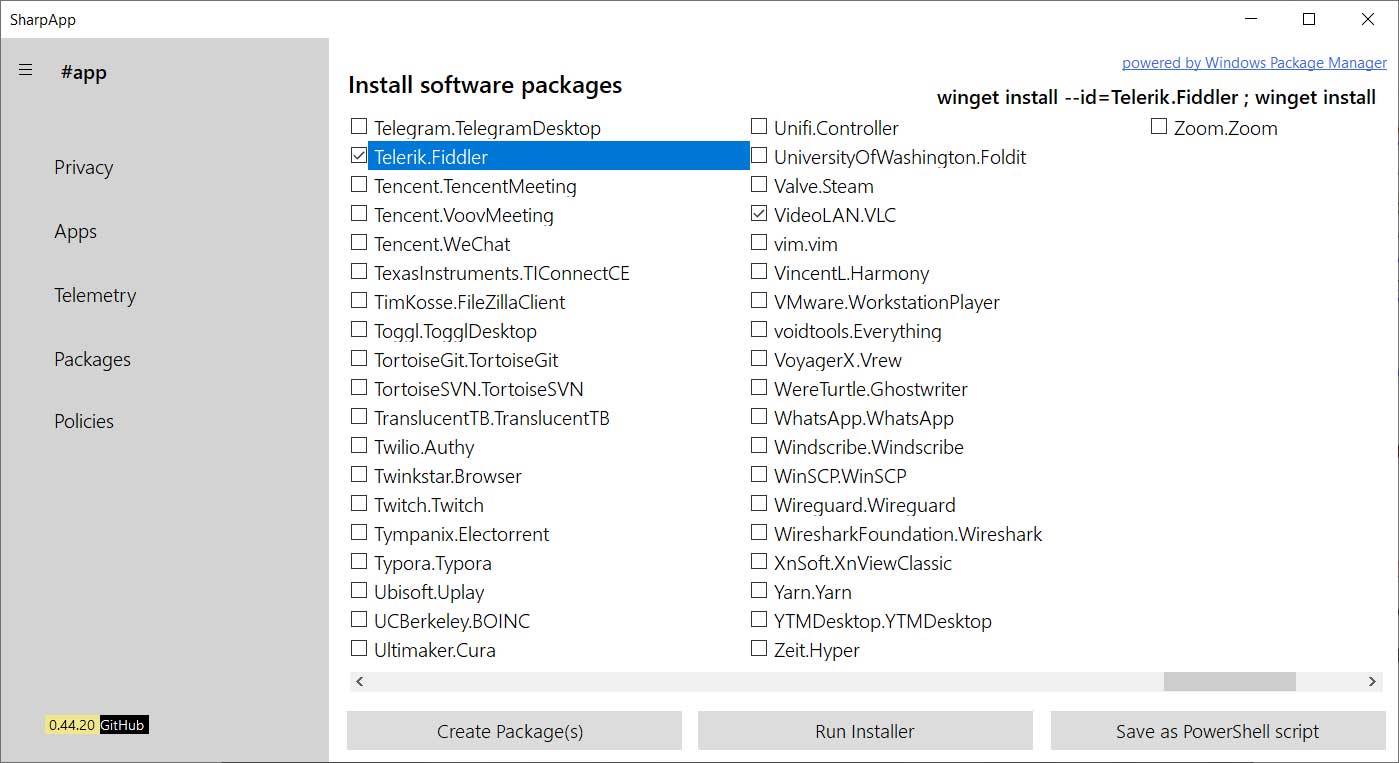Click the horizontal scrollbar thumb
Image resolution: width=1399 pixels, height=763 pixels.
pyautogui.click(x=1230, y=681)
